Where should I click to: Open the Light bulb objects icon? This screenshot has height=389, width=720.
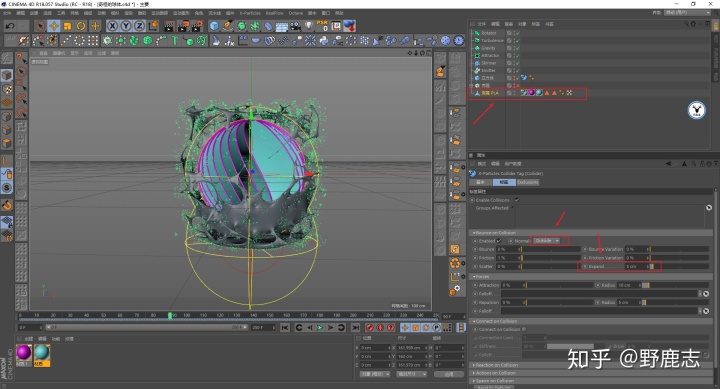[x=309, y=26]
